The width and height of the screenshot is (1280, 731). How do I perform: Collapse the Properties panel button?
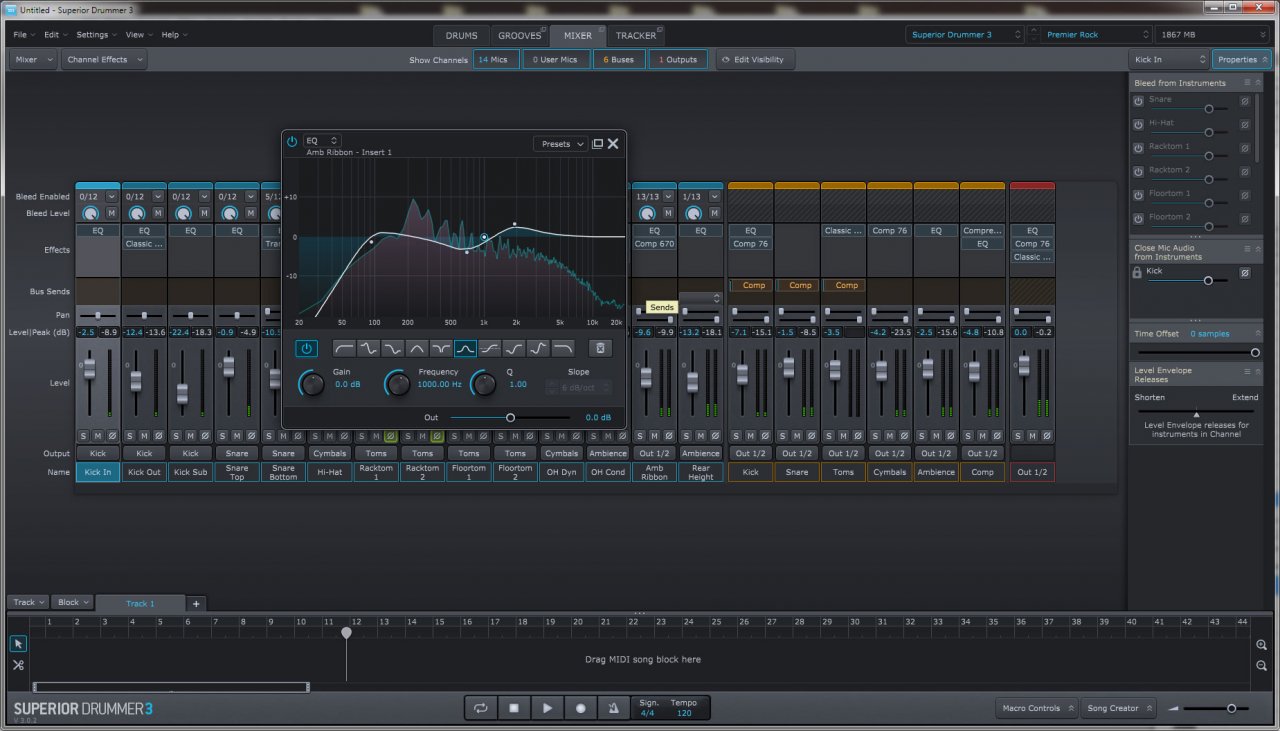click(1241, 60)
